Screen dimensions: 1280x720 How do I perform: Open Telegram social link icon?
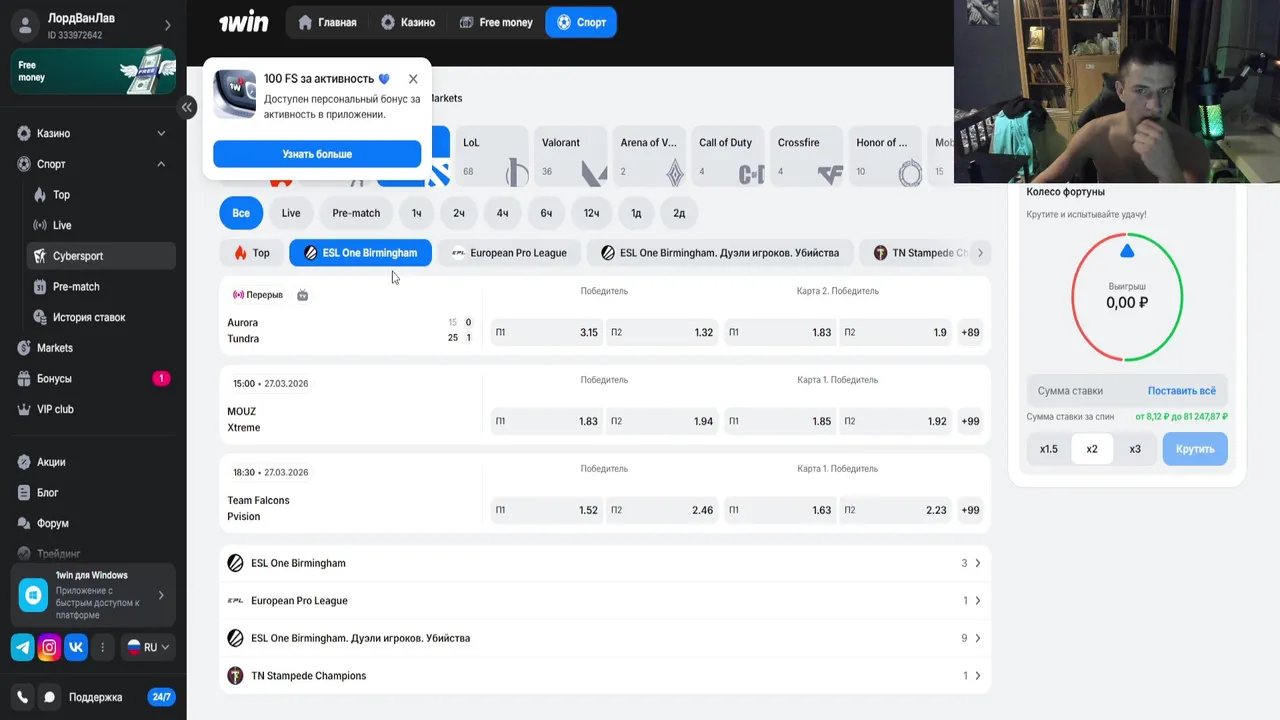click(x=22, y=647)
